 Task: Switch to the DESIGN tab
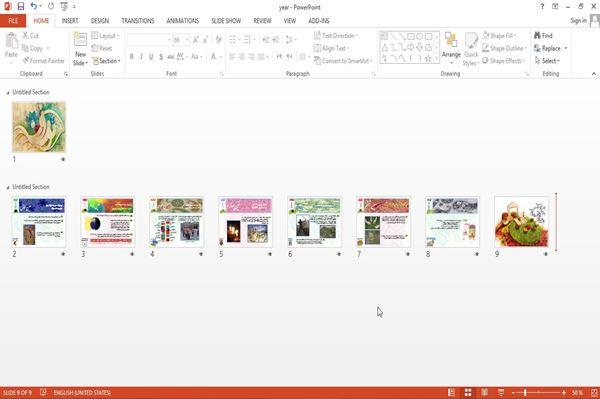click(100, 21)
